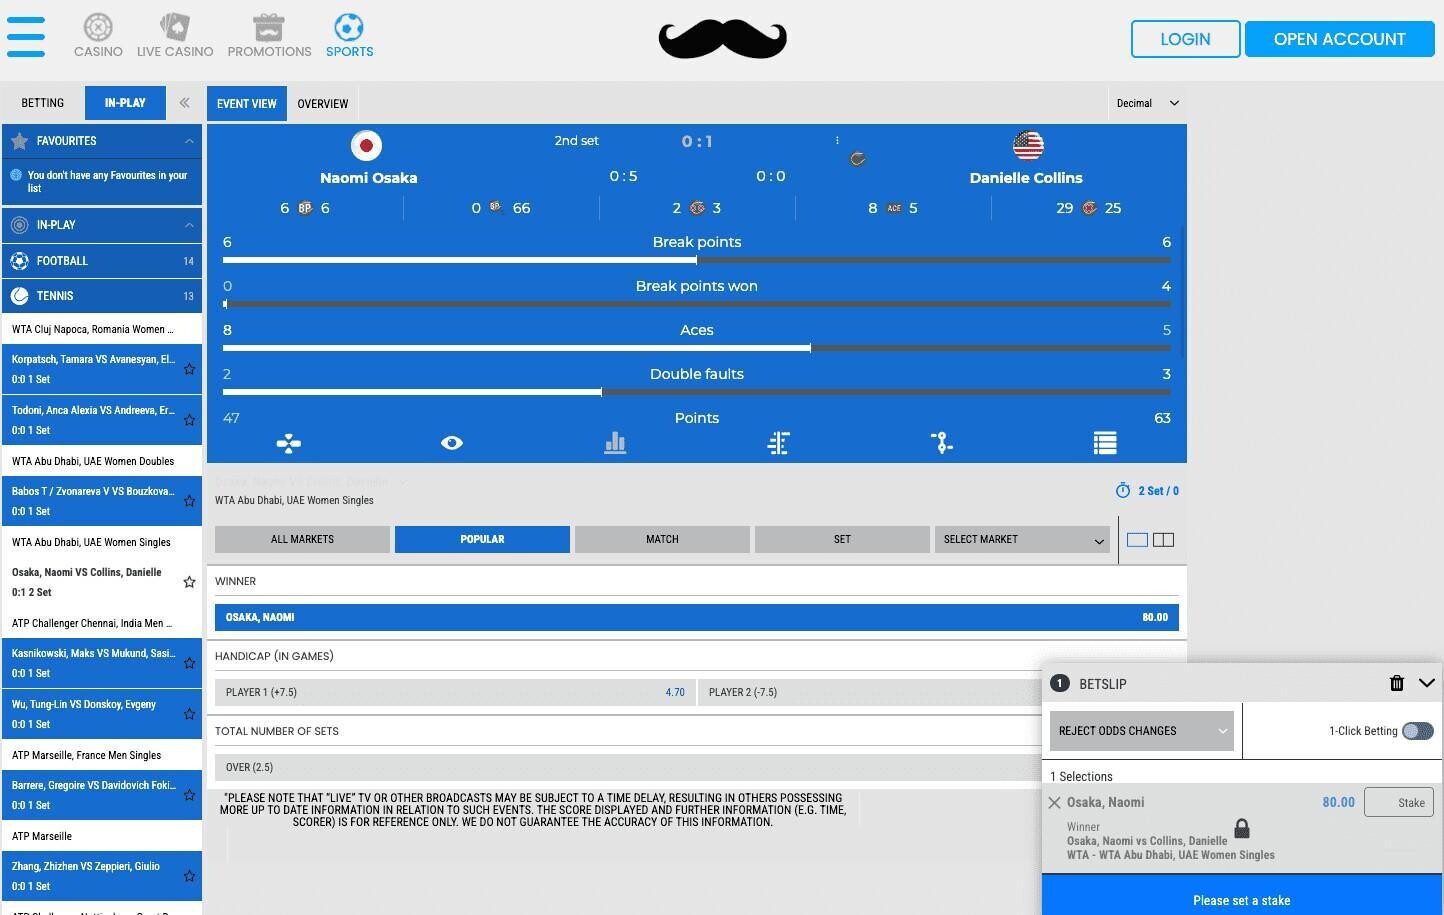The image size is (1444, 915).
Task: Select Osaka, Naomi winner odds 80.00
Action: point(697,617)
